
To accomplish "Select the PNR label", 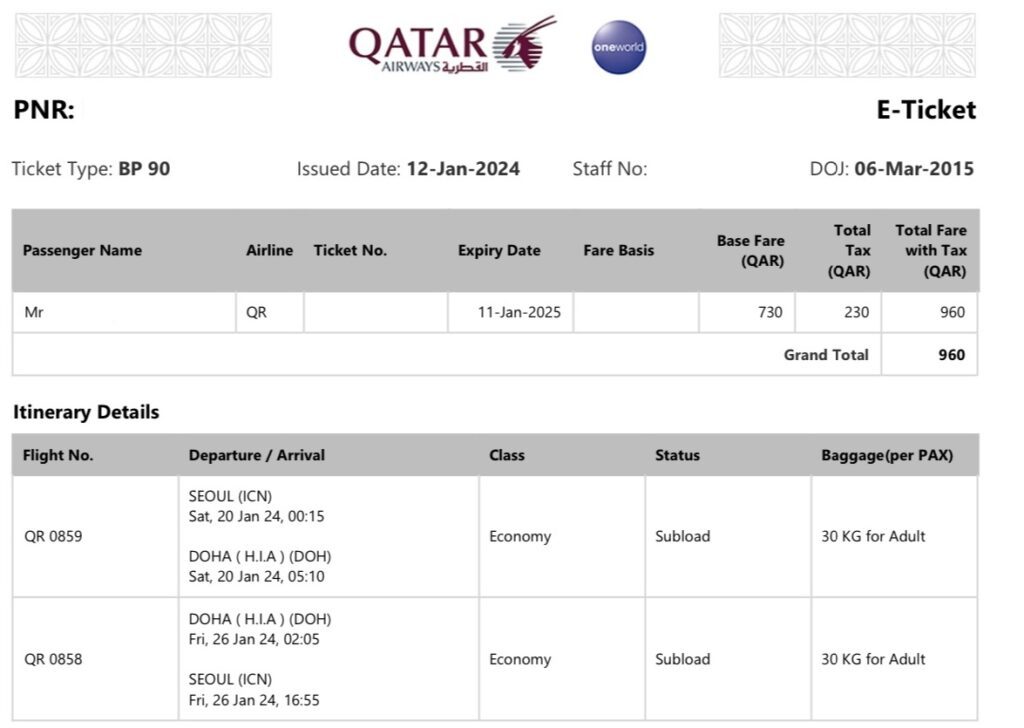I will 44,110.
